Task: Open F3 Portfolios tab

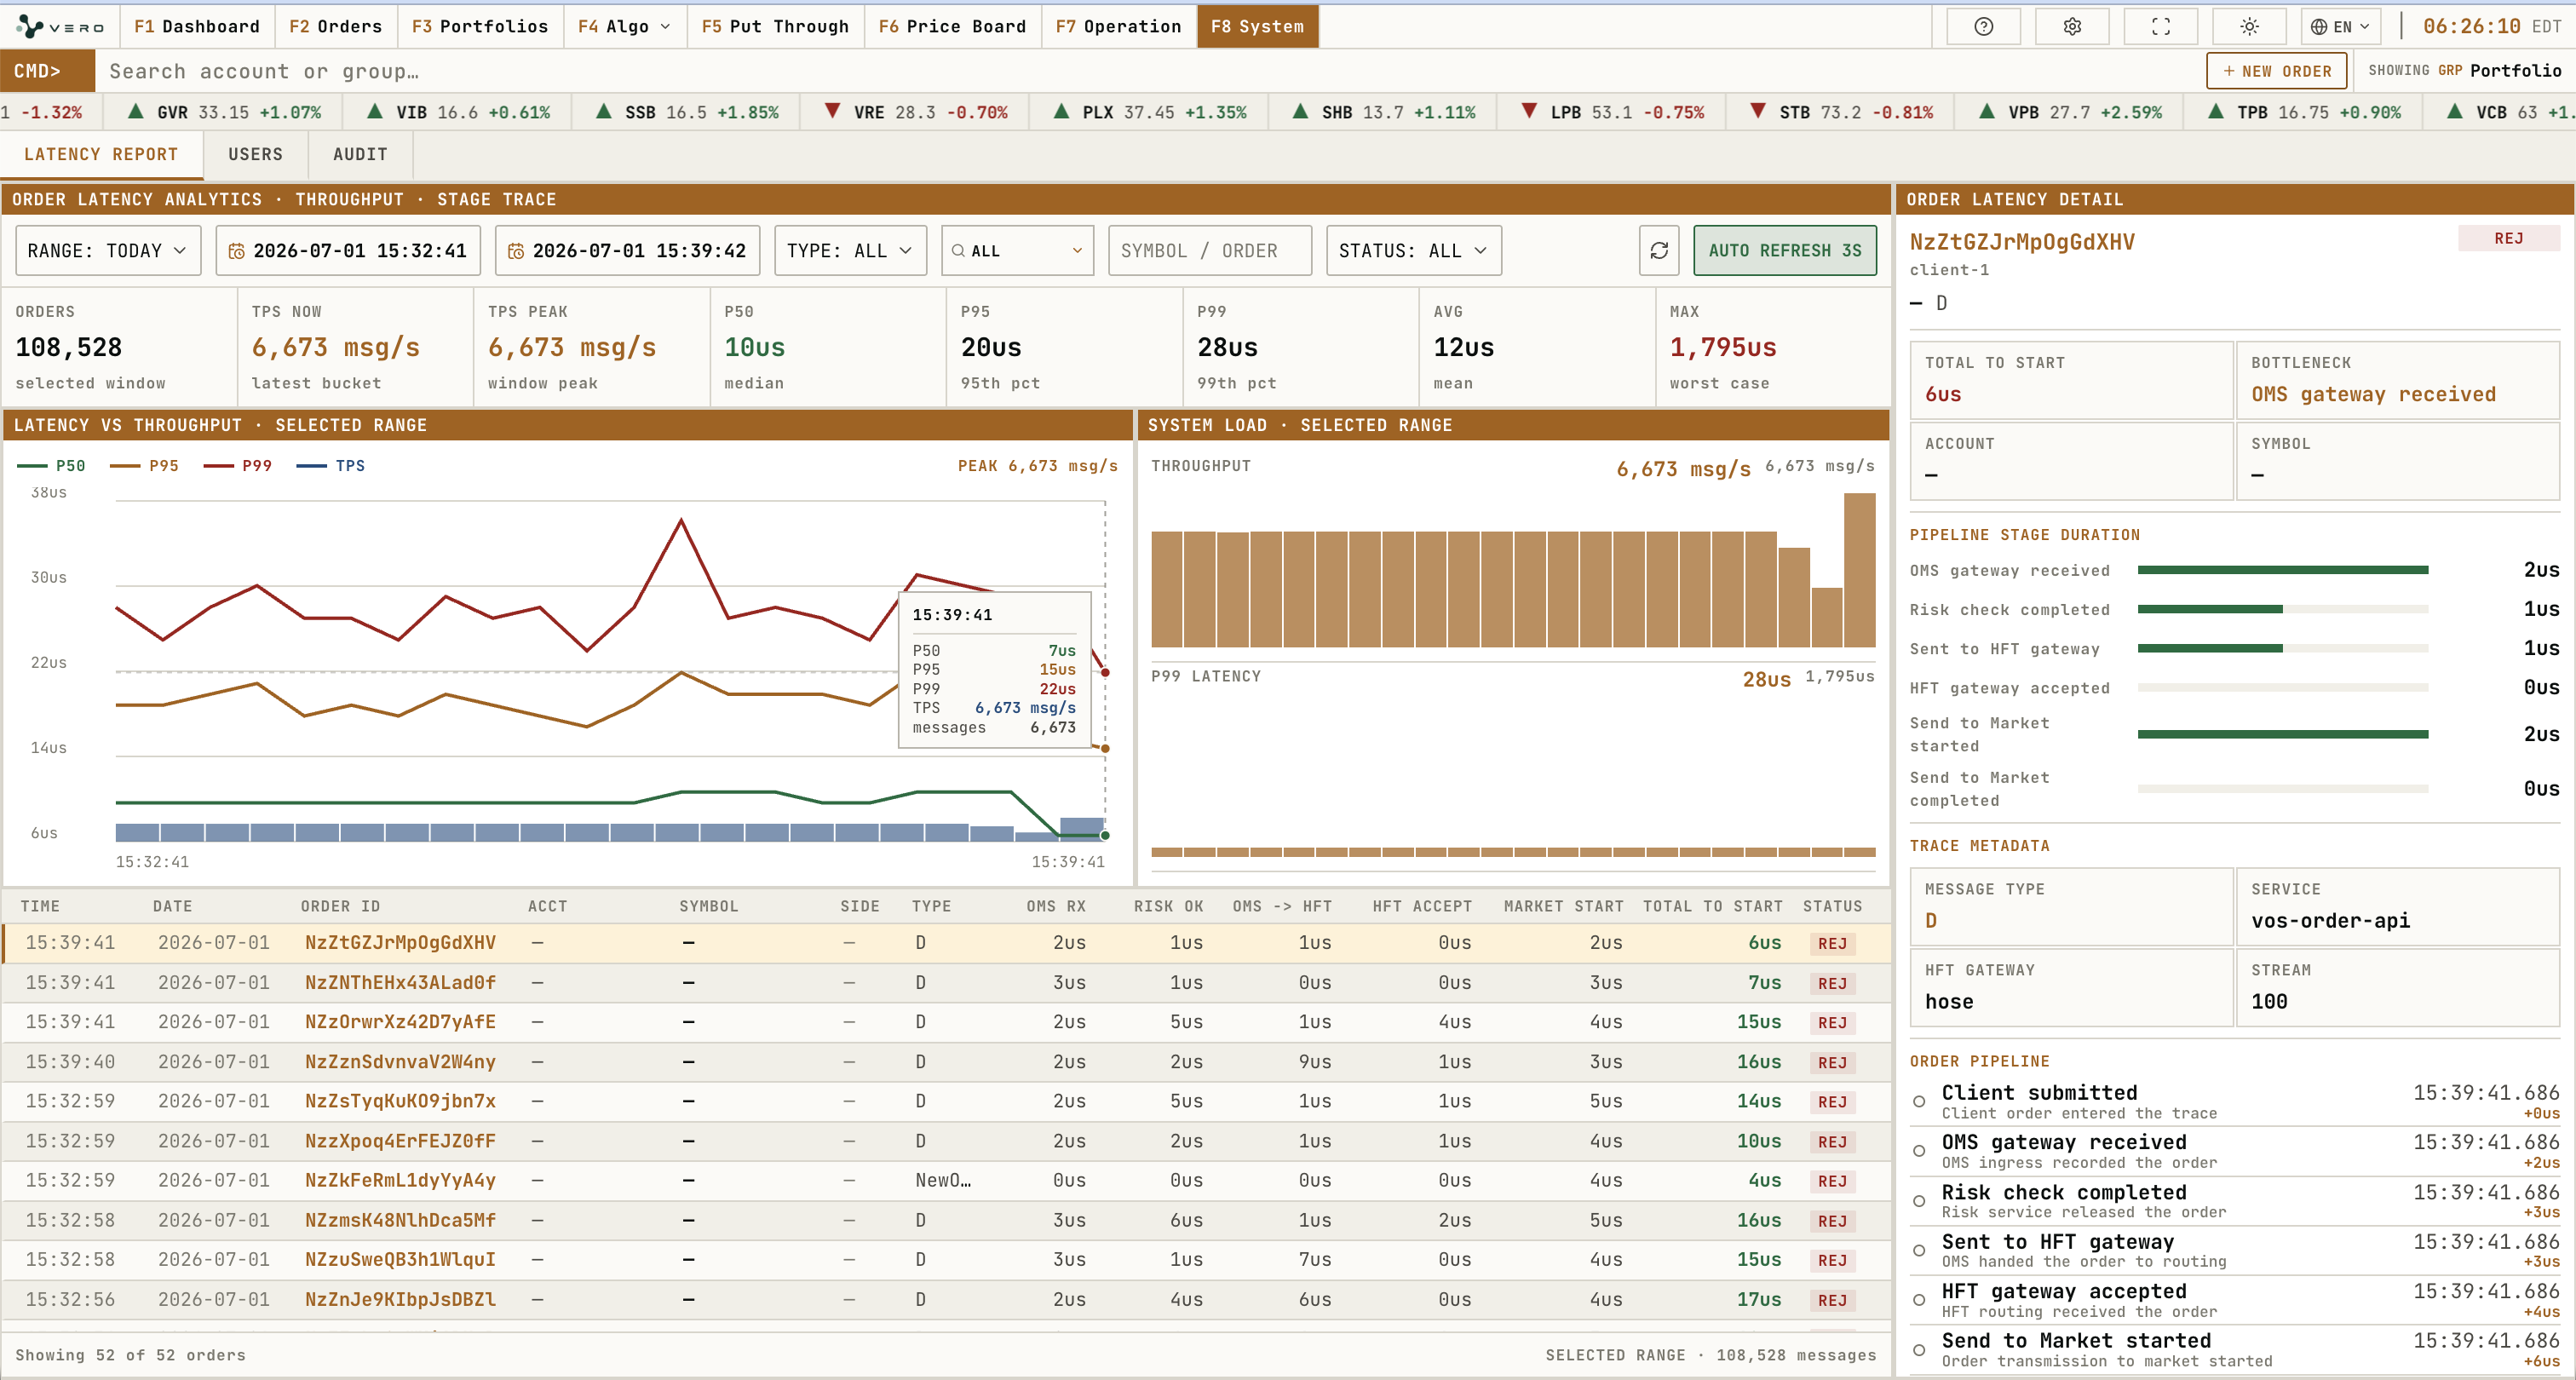Action: coord(480,27)
